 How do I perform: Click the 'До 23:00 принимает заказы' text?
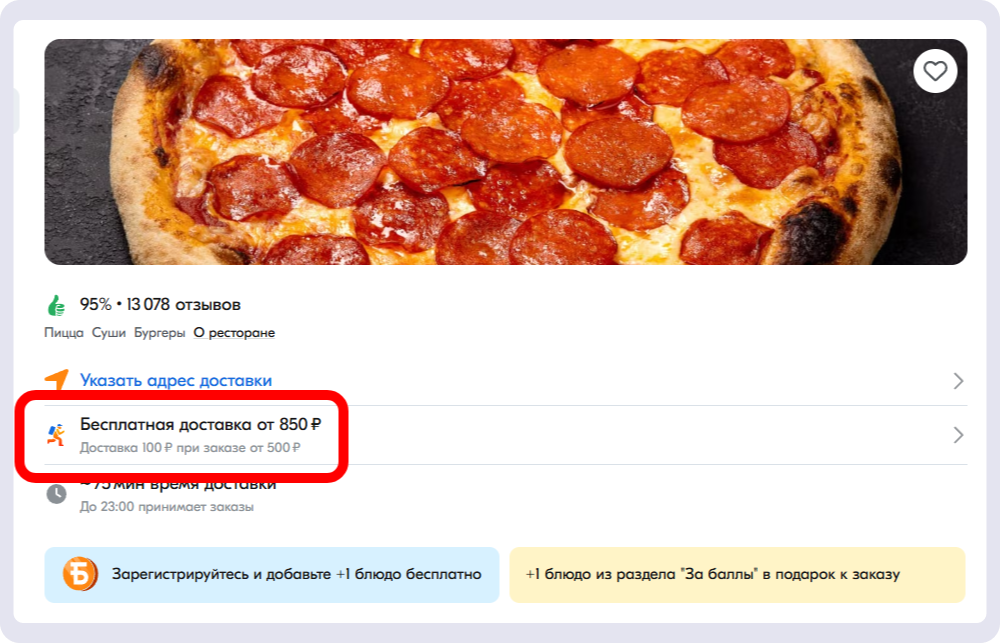click(x=166, y=506)
